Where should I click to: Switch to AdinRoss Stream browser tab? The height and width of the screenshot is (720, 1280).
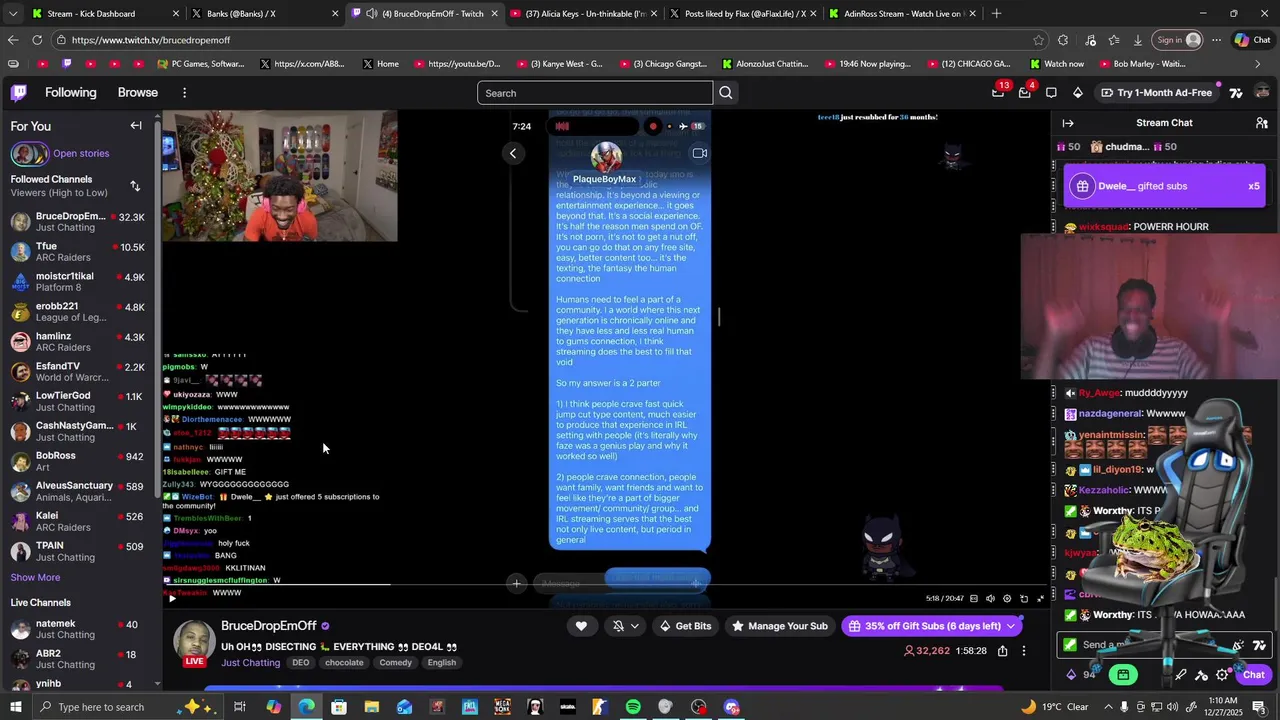click(900, 14)
